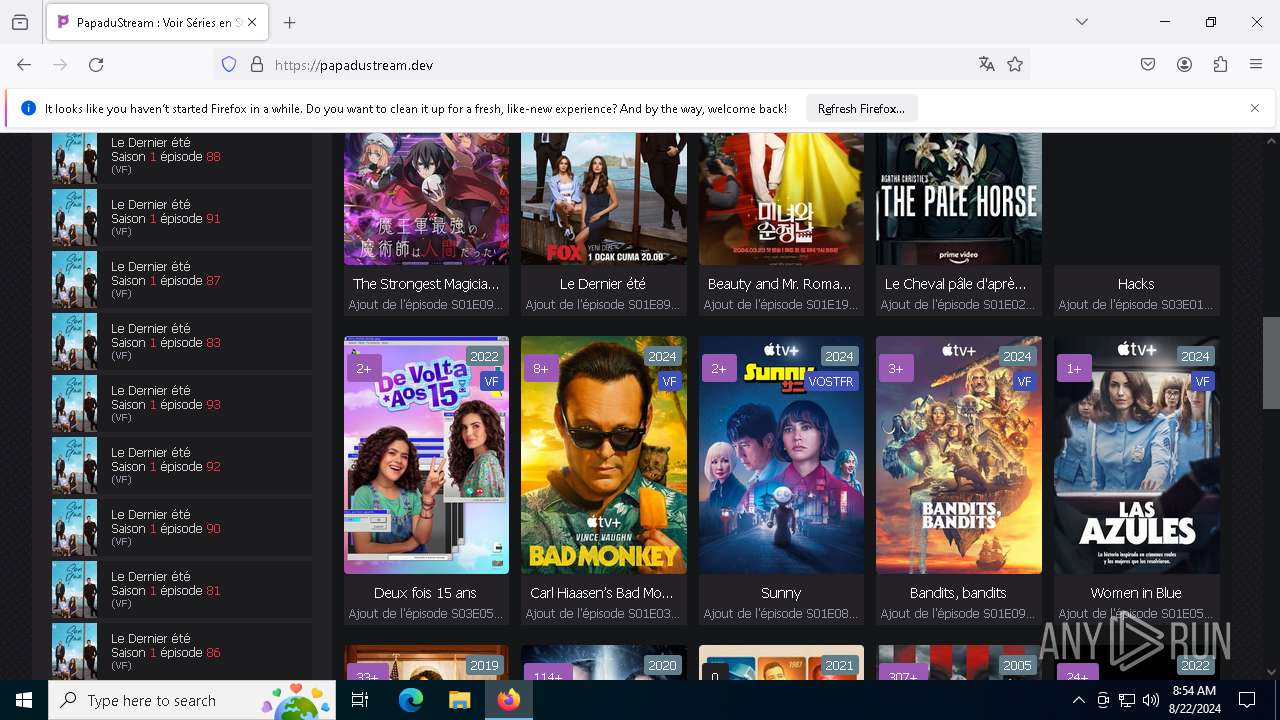Launch Microsoft Edge from taskbar

point(411,700)
